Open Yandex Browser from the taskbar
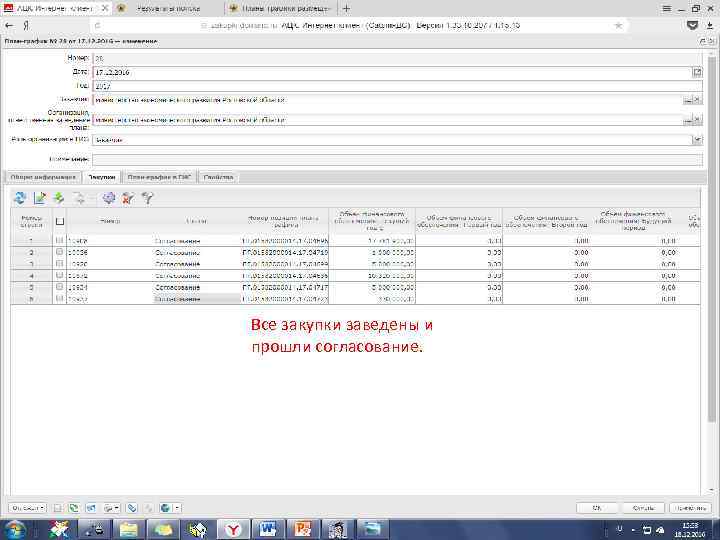720x540 pixels. tap(233, 529)
